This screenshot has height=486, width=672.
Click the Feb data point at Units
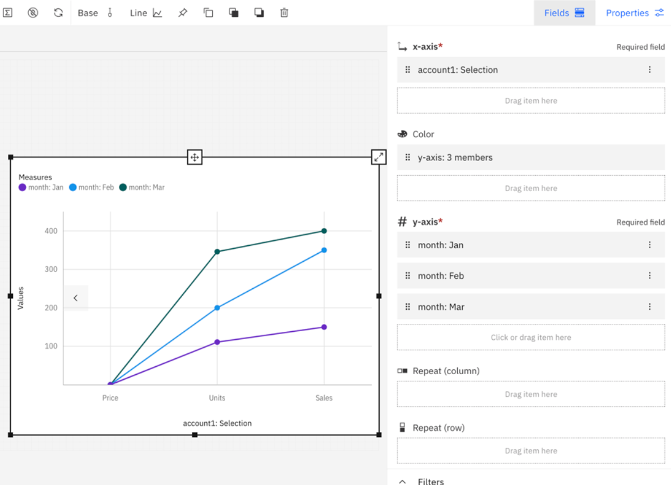217,308
